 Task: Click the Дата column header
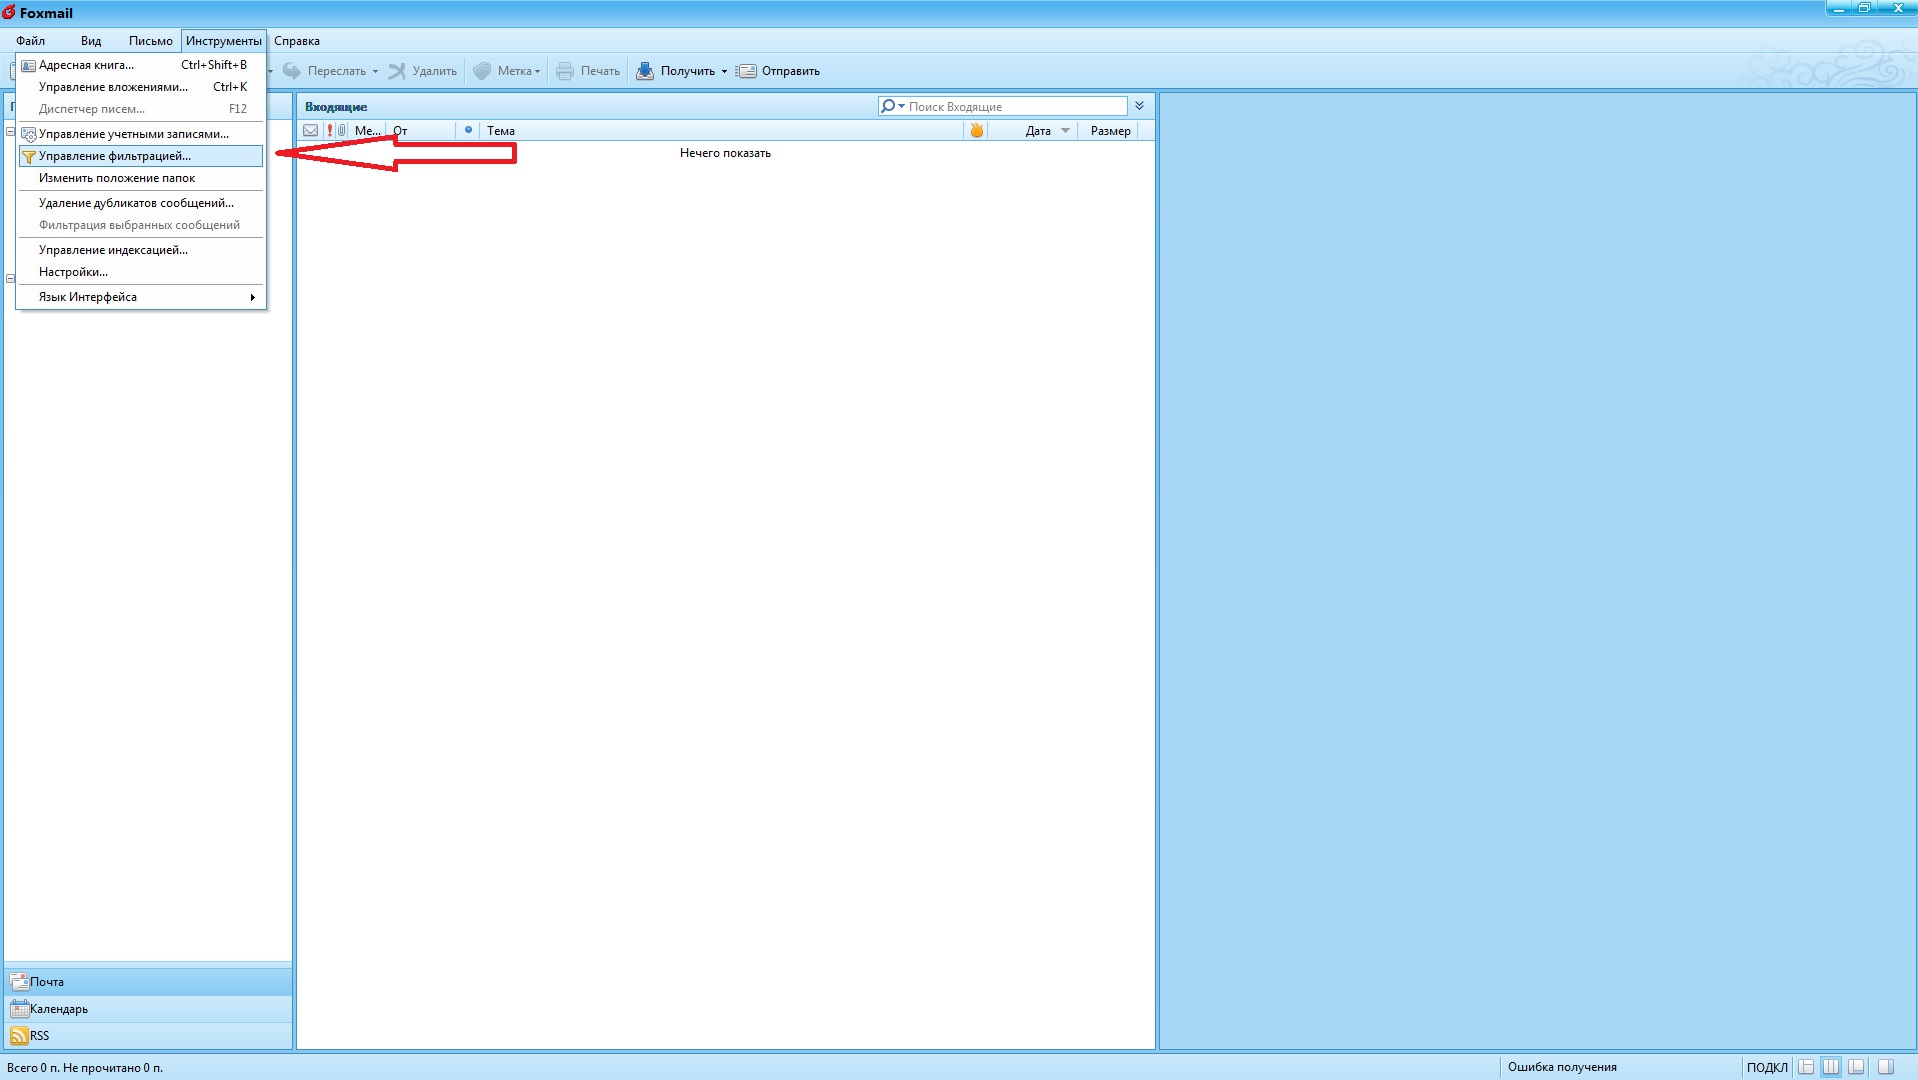pyautogui.click(x=1038, y=131)
